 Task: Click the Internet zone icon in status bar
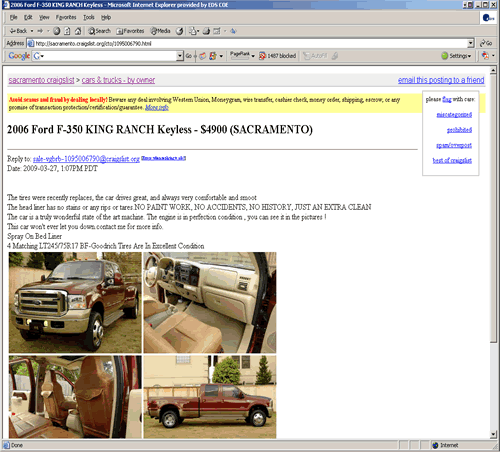point(435,445)
